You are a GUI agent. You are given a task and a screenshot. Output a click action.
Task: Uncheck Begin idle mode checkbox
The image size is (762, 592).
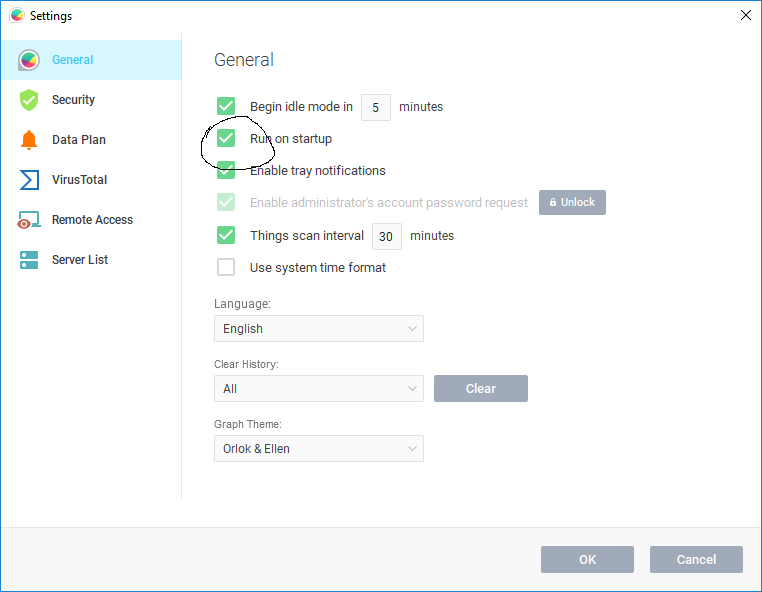coord(226,106)
